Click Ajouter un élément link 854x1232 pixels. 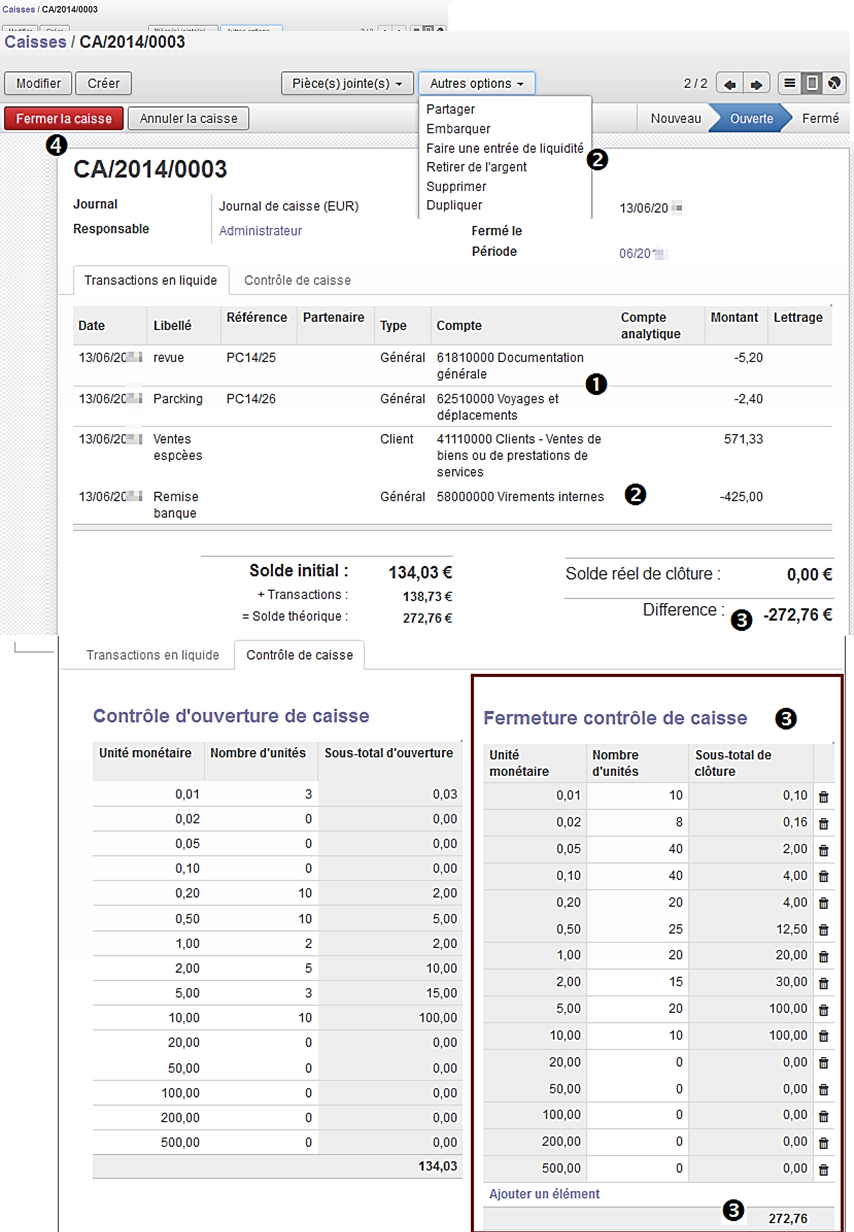coord(544,1194)
